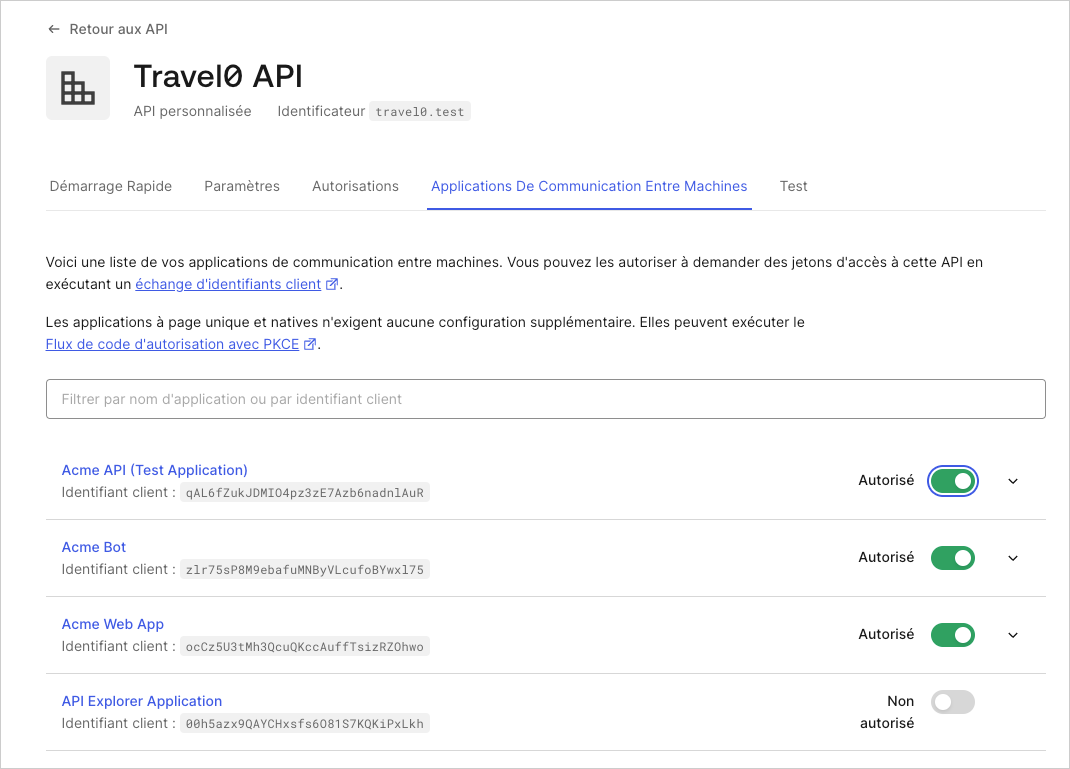Switch to the Paramètres tab

242,186
